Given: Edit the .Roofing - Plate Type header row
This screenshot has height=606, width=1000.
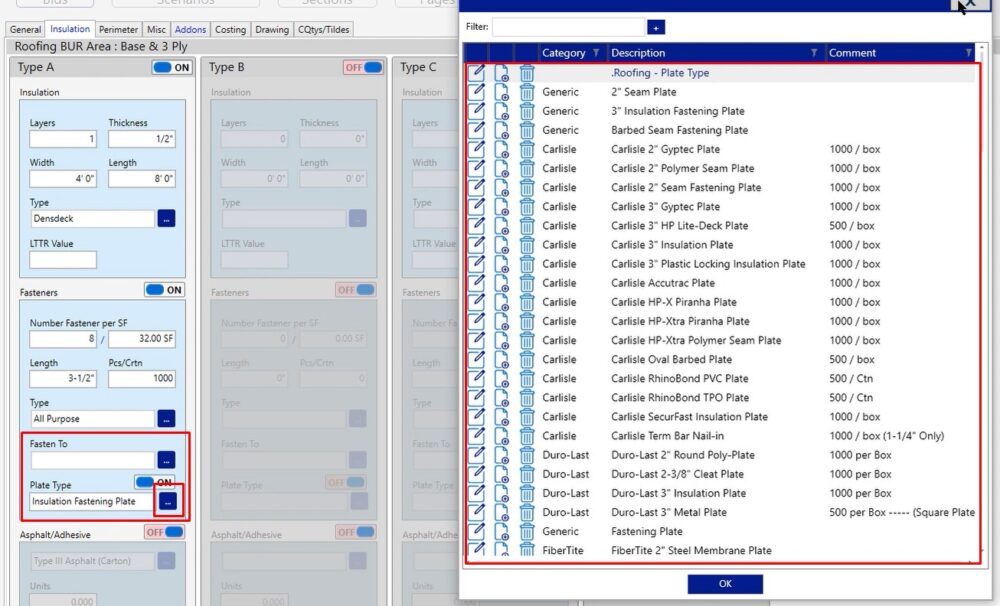Looking at the screenshot, I should (x=476, y=73).
